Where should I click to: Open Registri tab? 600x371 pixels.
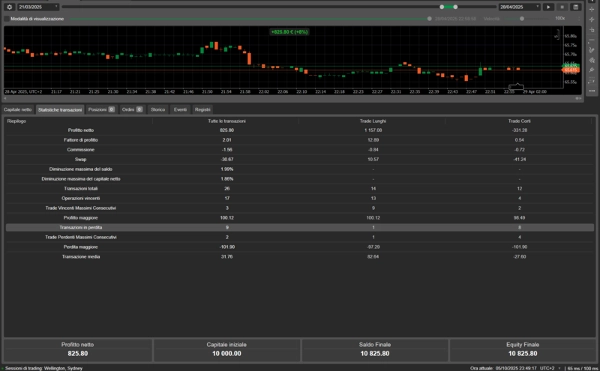click(x=202, y=109)
